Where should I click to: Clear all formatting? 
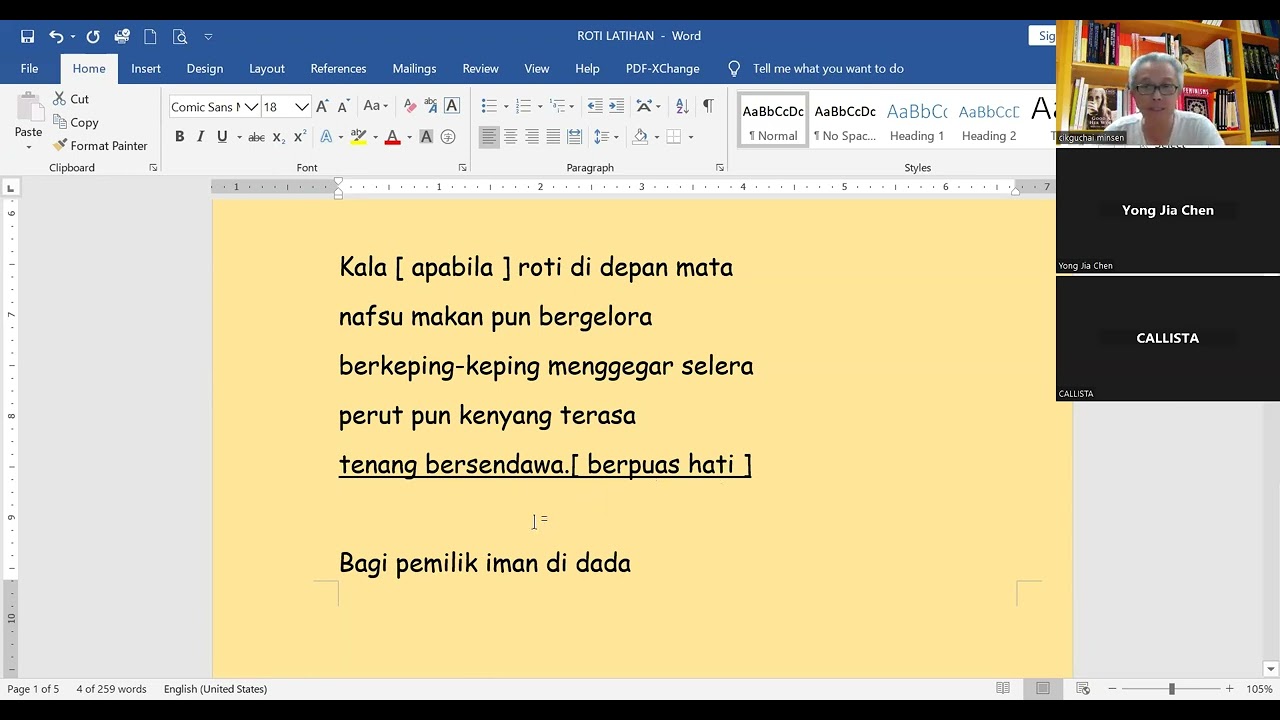[x=410, y=106]
